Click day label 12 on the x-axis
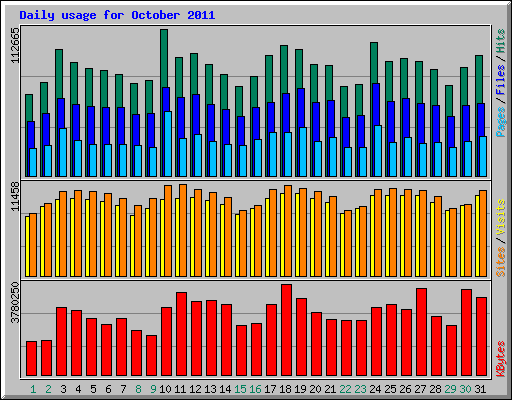The width and height of the screenshot is (512, 400). click(x=195, y=389)
